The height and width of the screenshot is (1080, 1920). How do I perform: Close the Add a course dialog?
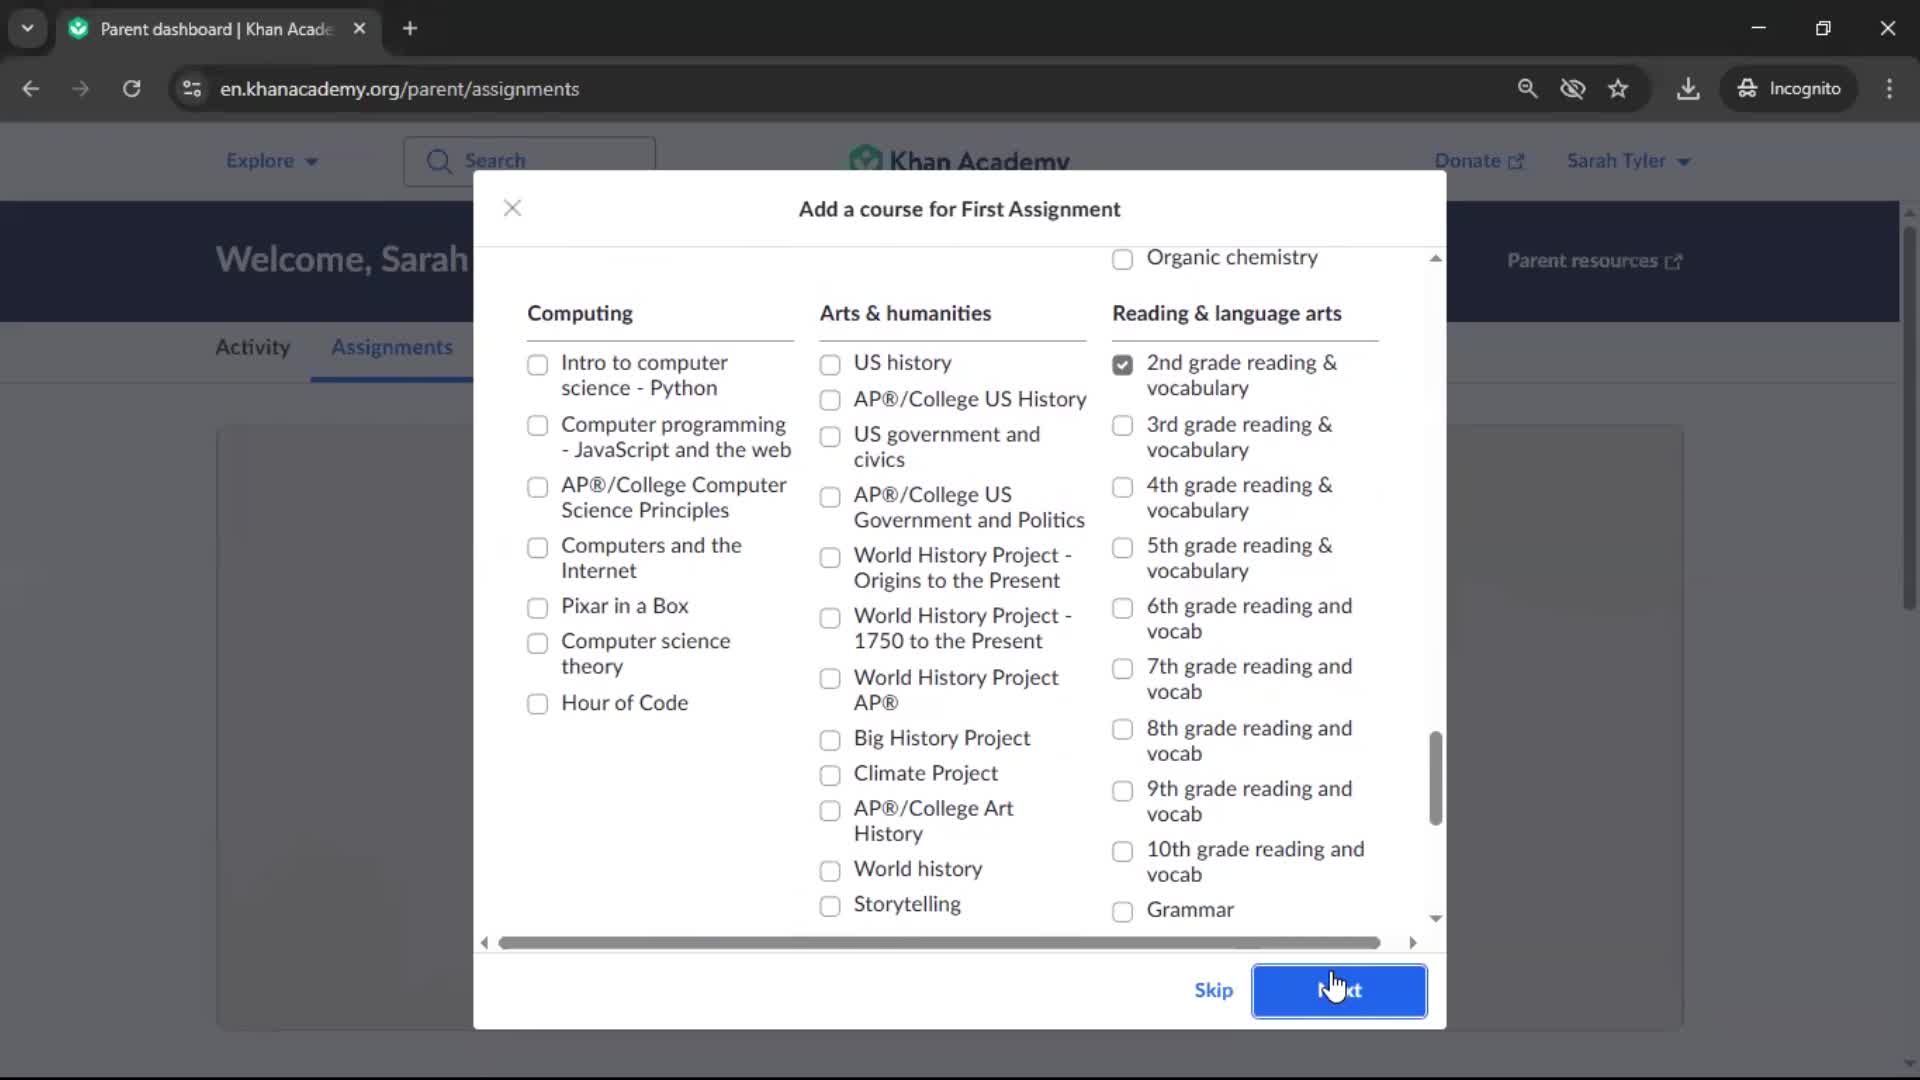[512, 208]
